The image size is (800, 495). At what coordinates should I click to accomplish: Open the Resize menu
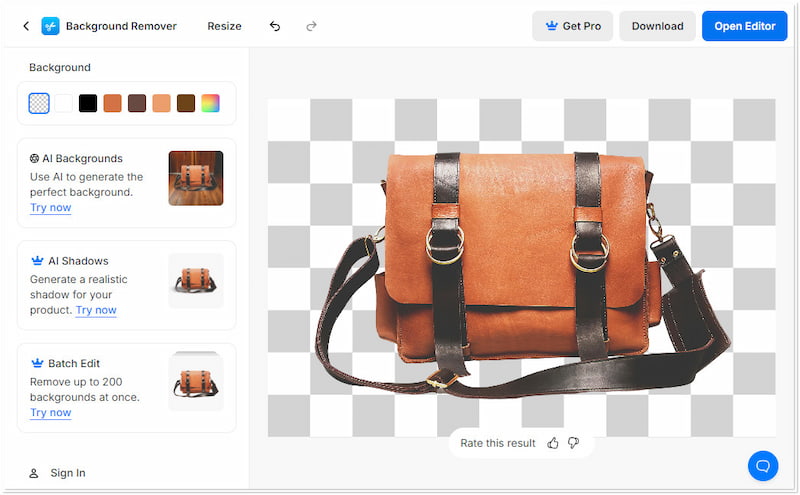pyautogui.click(x=224, y=26)
